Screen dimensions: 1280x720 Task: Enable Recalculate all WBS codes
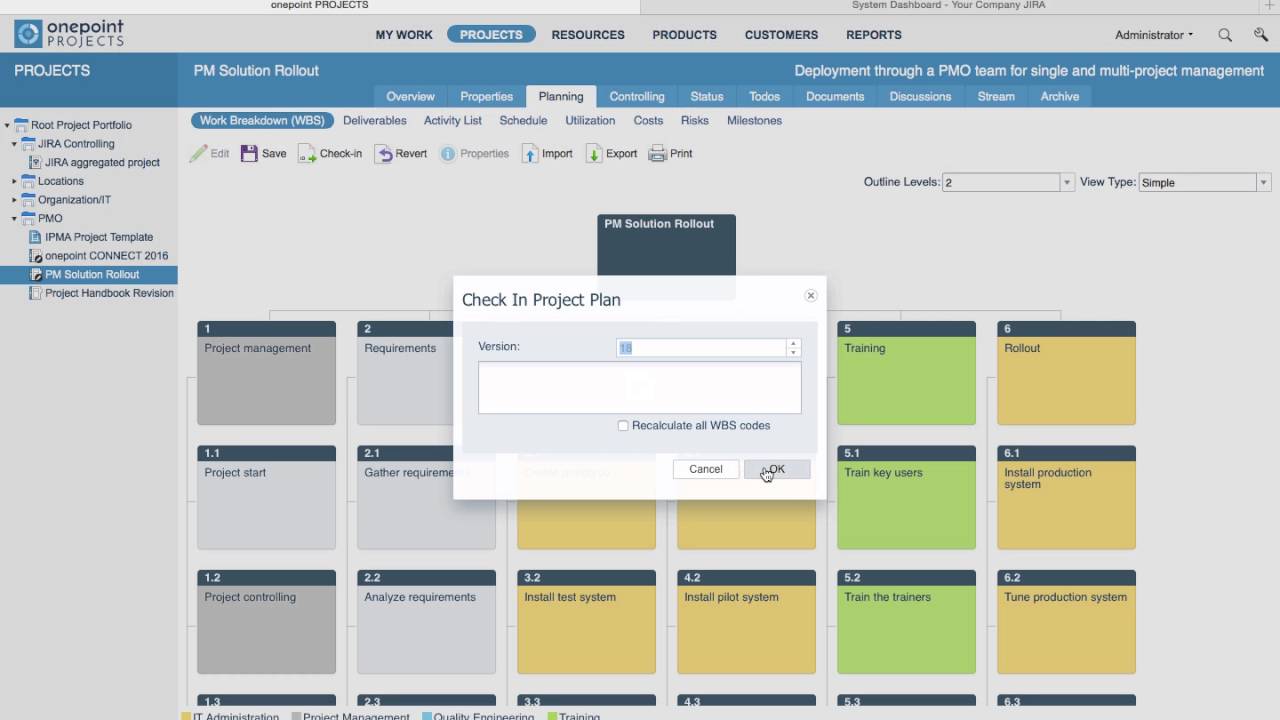tap(623, 425)
